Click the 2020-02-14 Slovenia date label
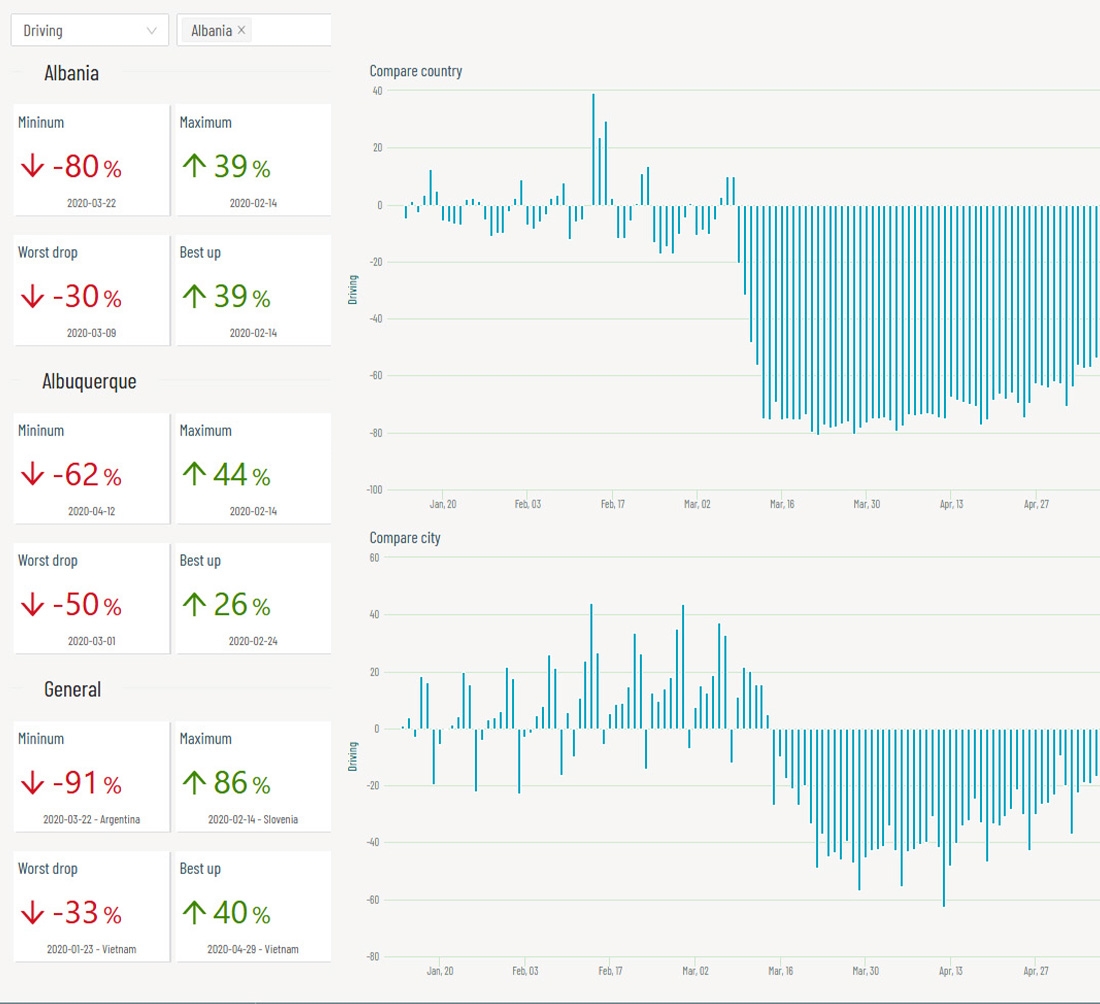1100x1004 pixels. click(252, 818)
